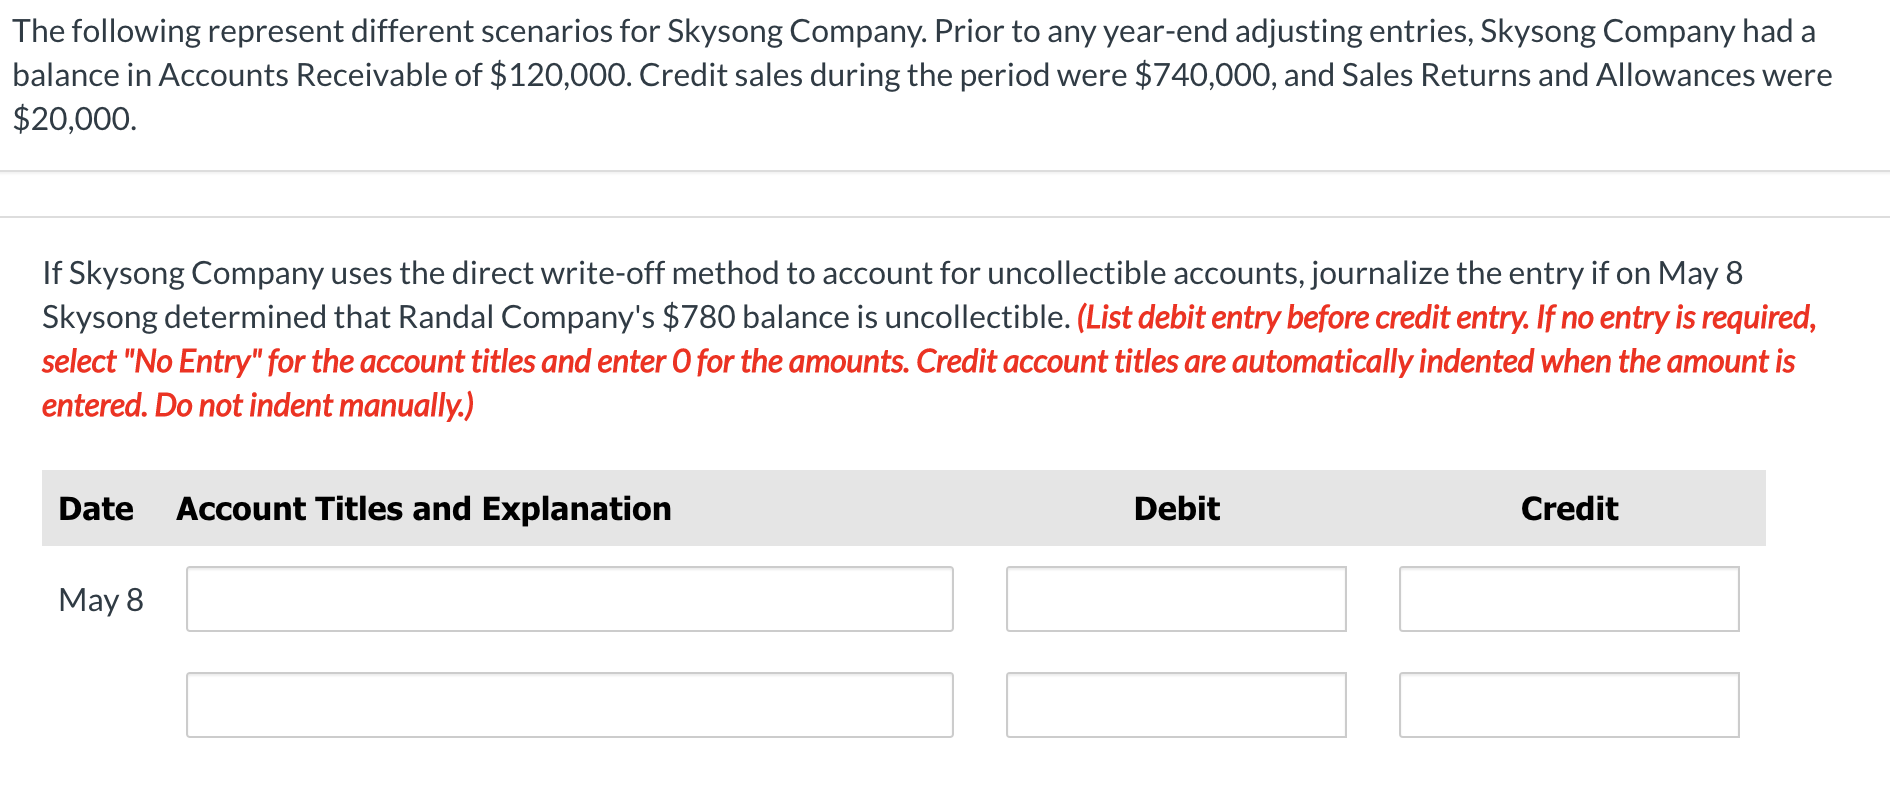Screen dimensions: 1890x790
Task: Select the Credit field in the second row
Action: coord(1568,704)
